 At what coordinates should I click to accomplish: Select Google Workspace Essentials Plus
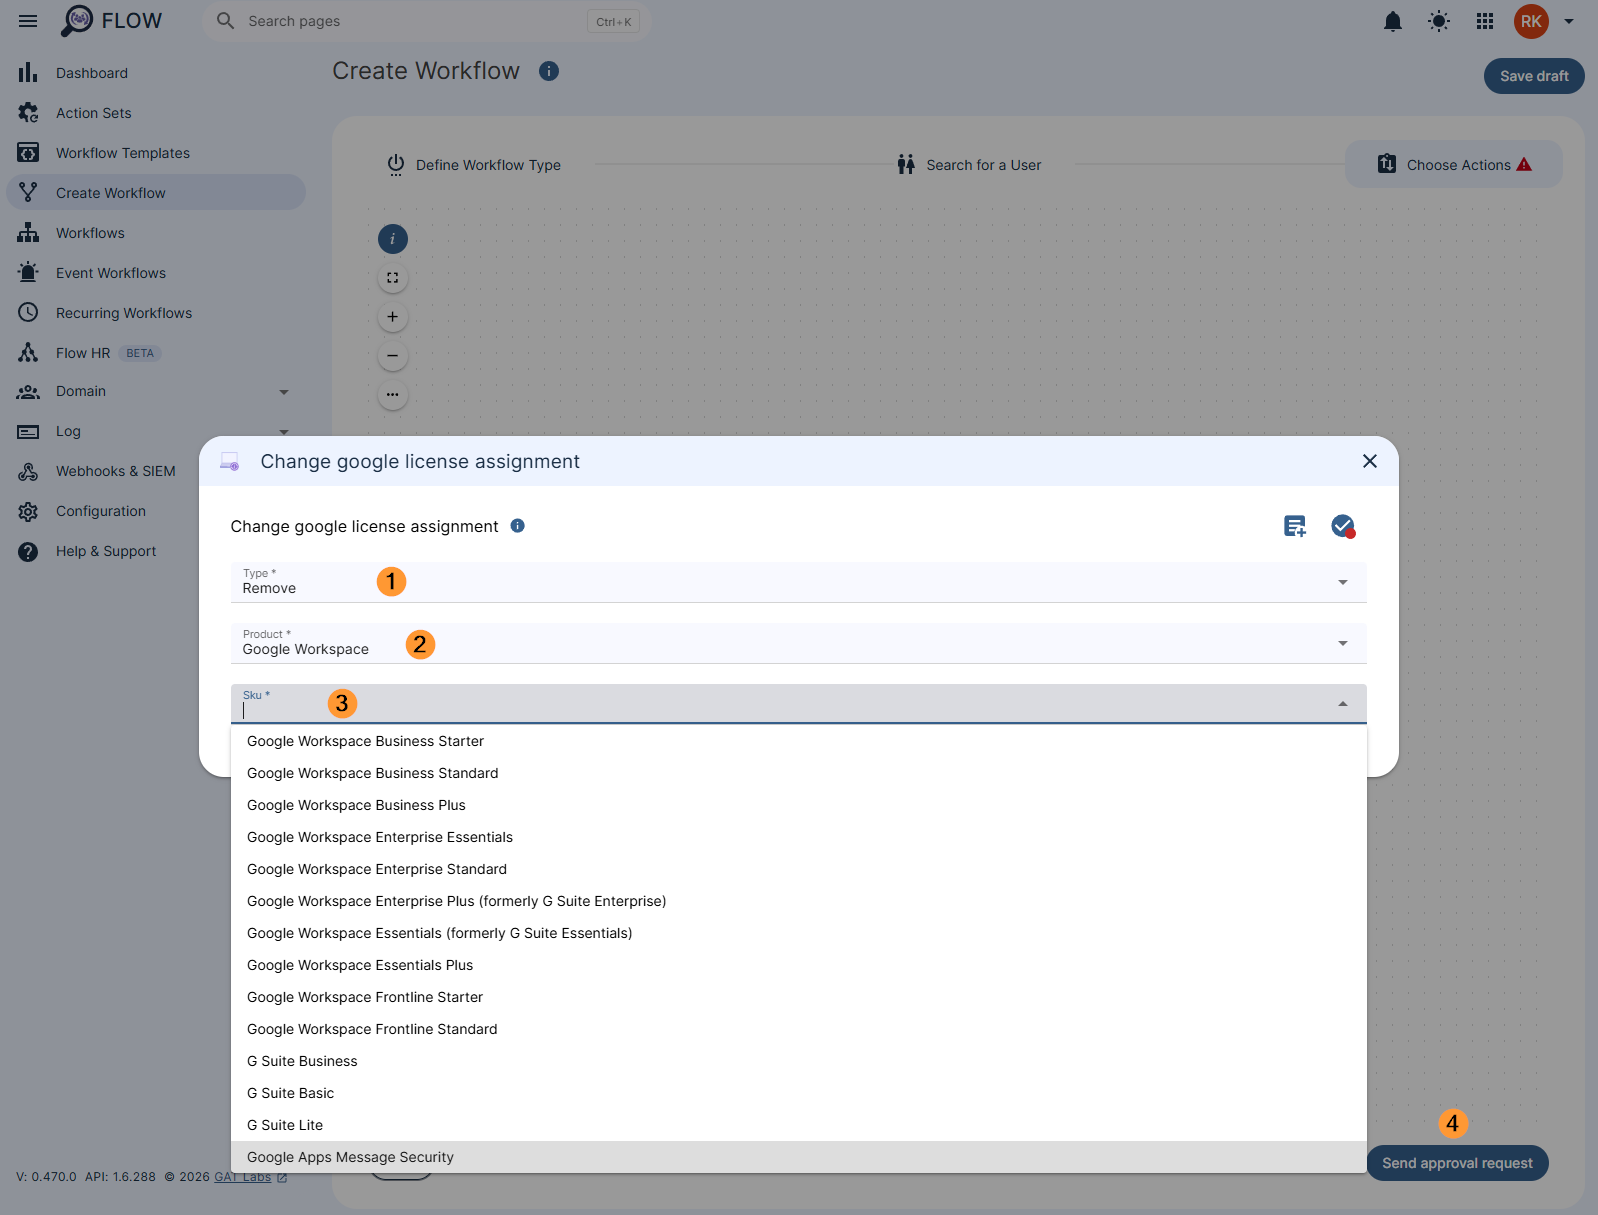click(798, 965)
